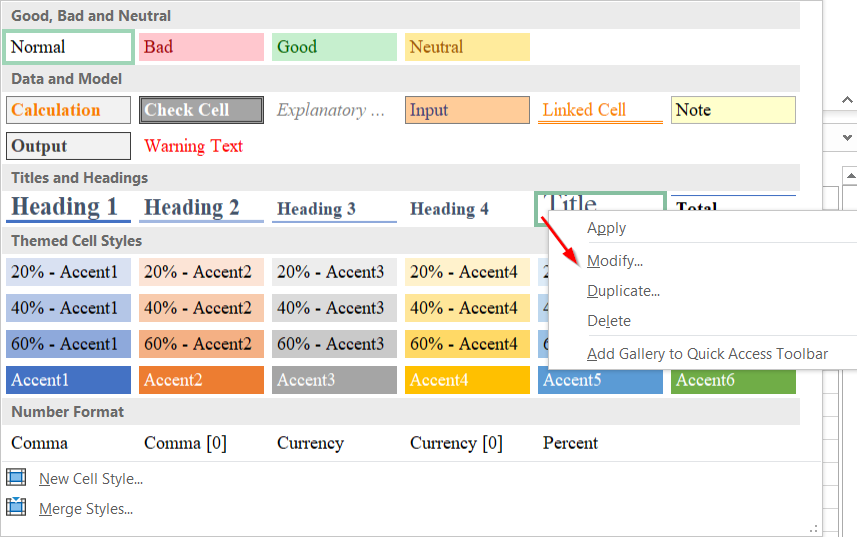The width and height of the screenshot is (857, 537).
Task: Apply 60% - Accent1 style
Action: click(68, 344)
